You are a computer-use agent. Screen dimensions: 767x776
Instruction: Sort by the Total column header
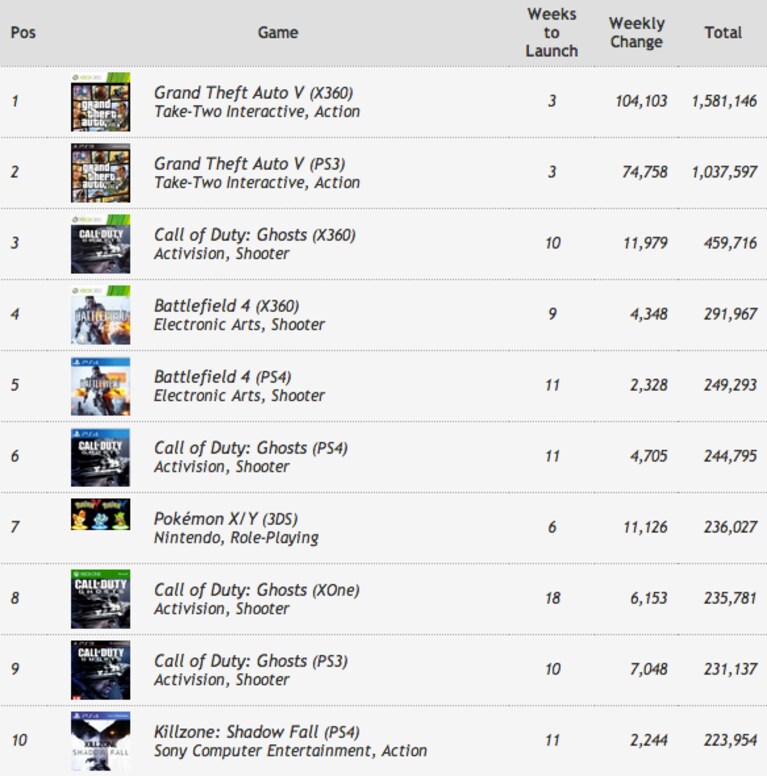click(x=723, y=33)
